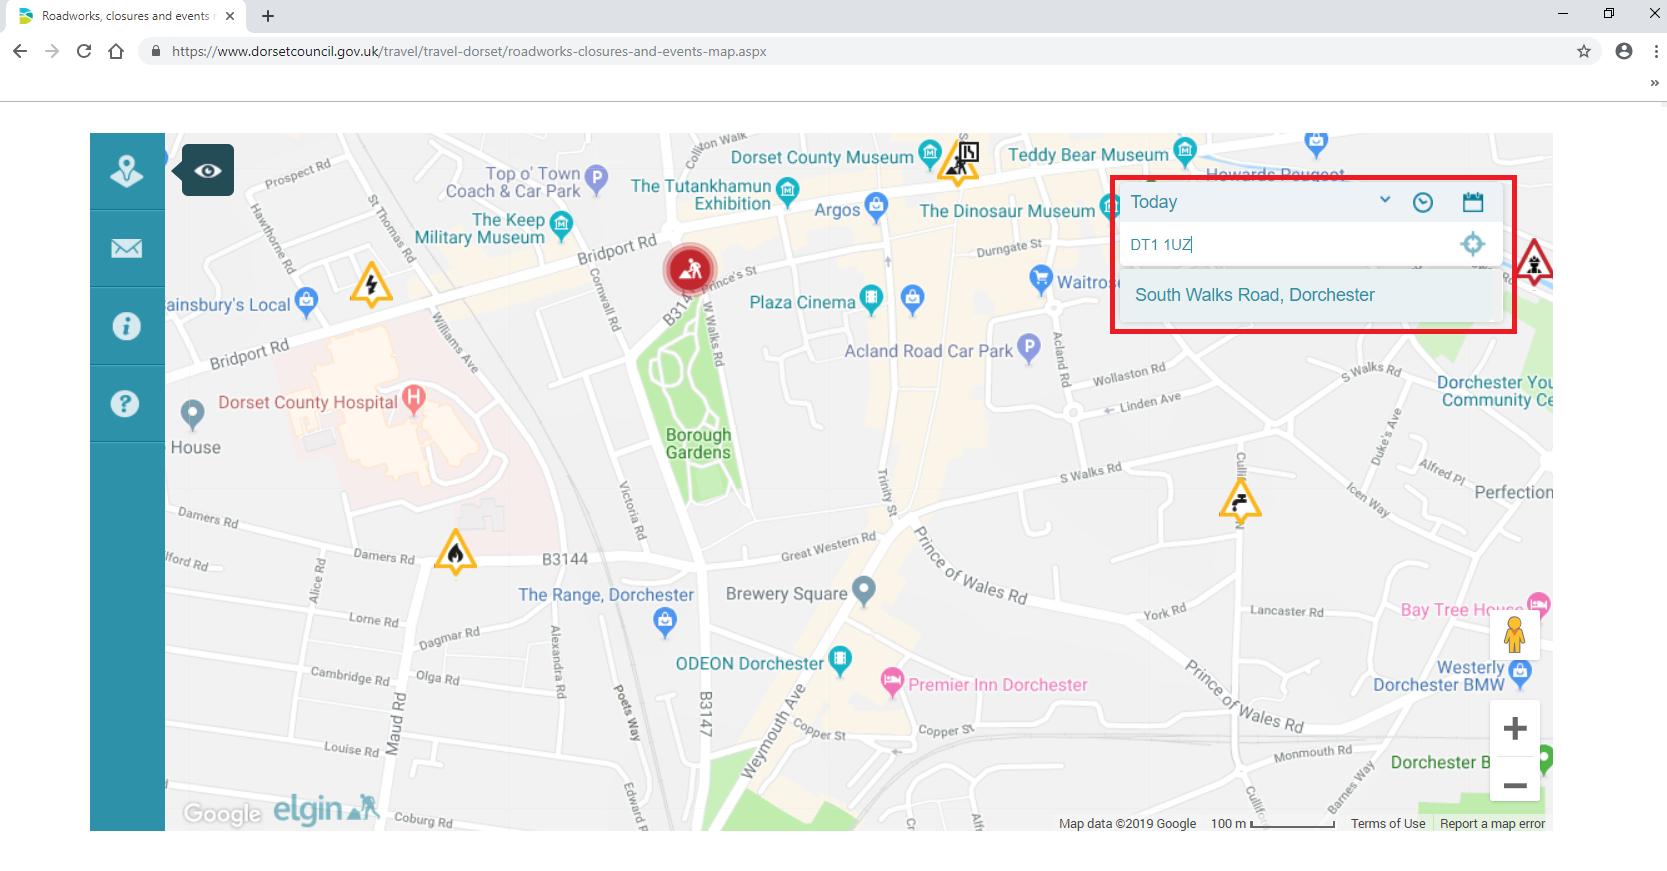1667x871 pixels.
Task: Click the Borough Gardens label
Action: click(x=698, y=444)
